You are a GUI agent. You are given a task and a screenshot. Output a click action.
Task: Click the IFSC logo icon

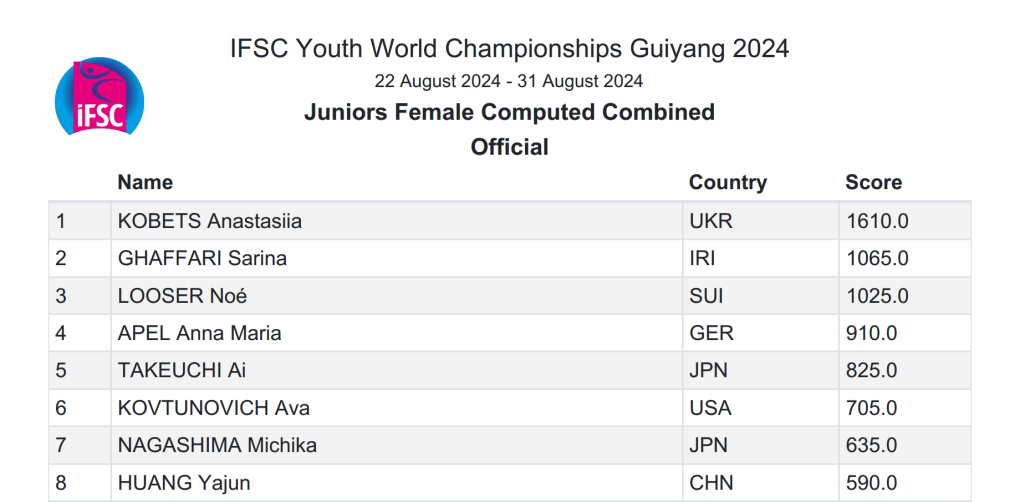[99, 96]
